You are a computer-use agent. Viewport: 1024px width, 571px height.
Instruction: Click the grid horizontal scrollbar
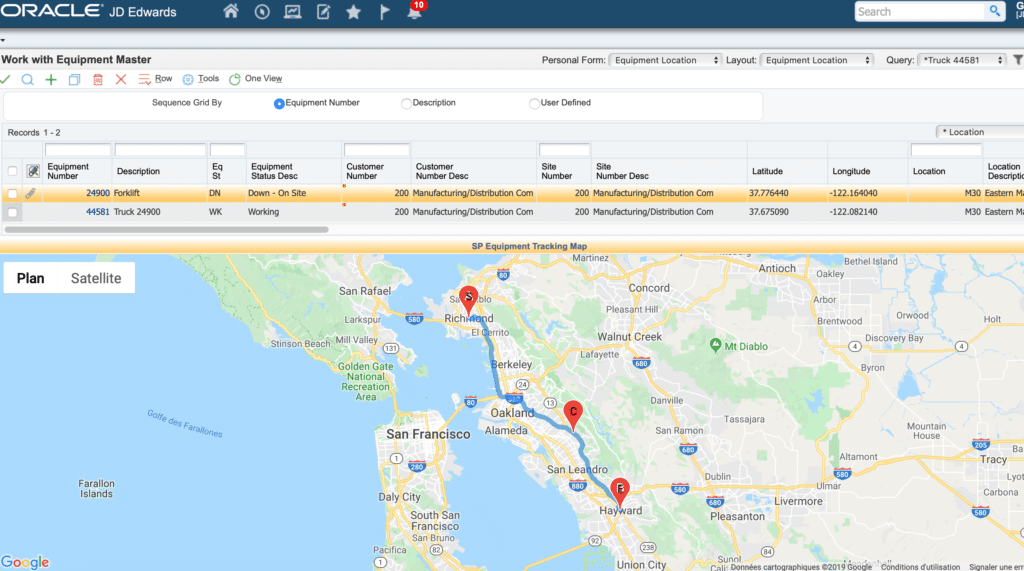[166, 229]
